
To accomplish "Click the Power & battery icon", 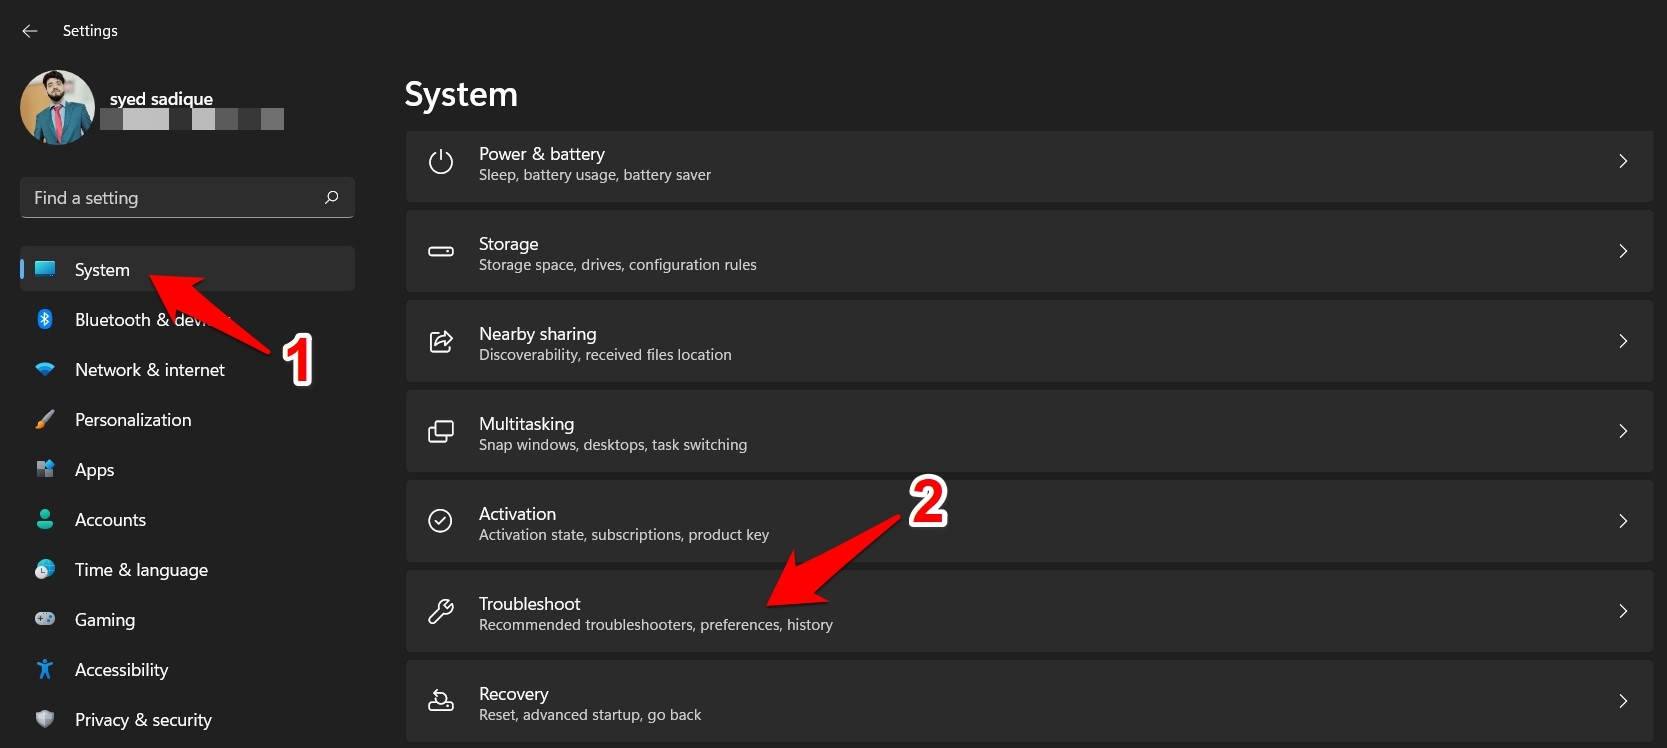I will 441,162.
